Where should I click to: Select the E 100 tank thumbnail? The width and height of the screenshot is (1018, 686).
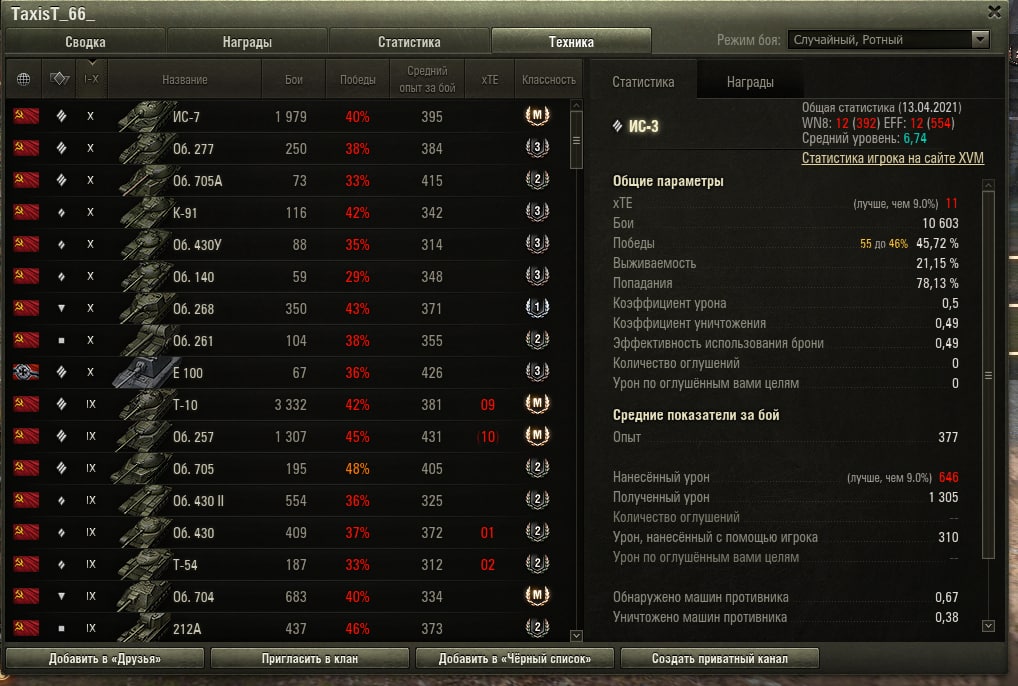tap(144, 373)
